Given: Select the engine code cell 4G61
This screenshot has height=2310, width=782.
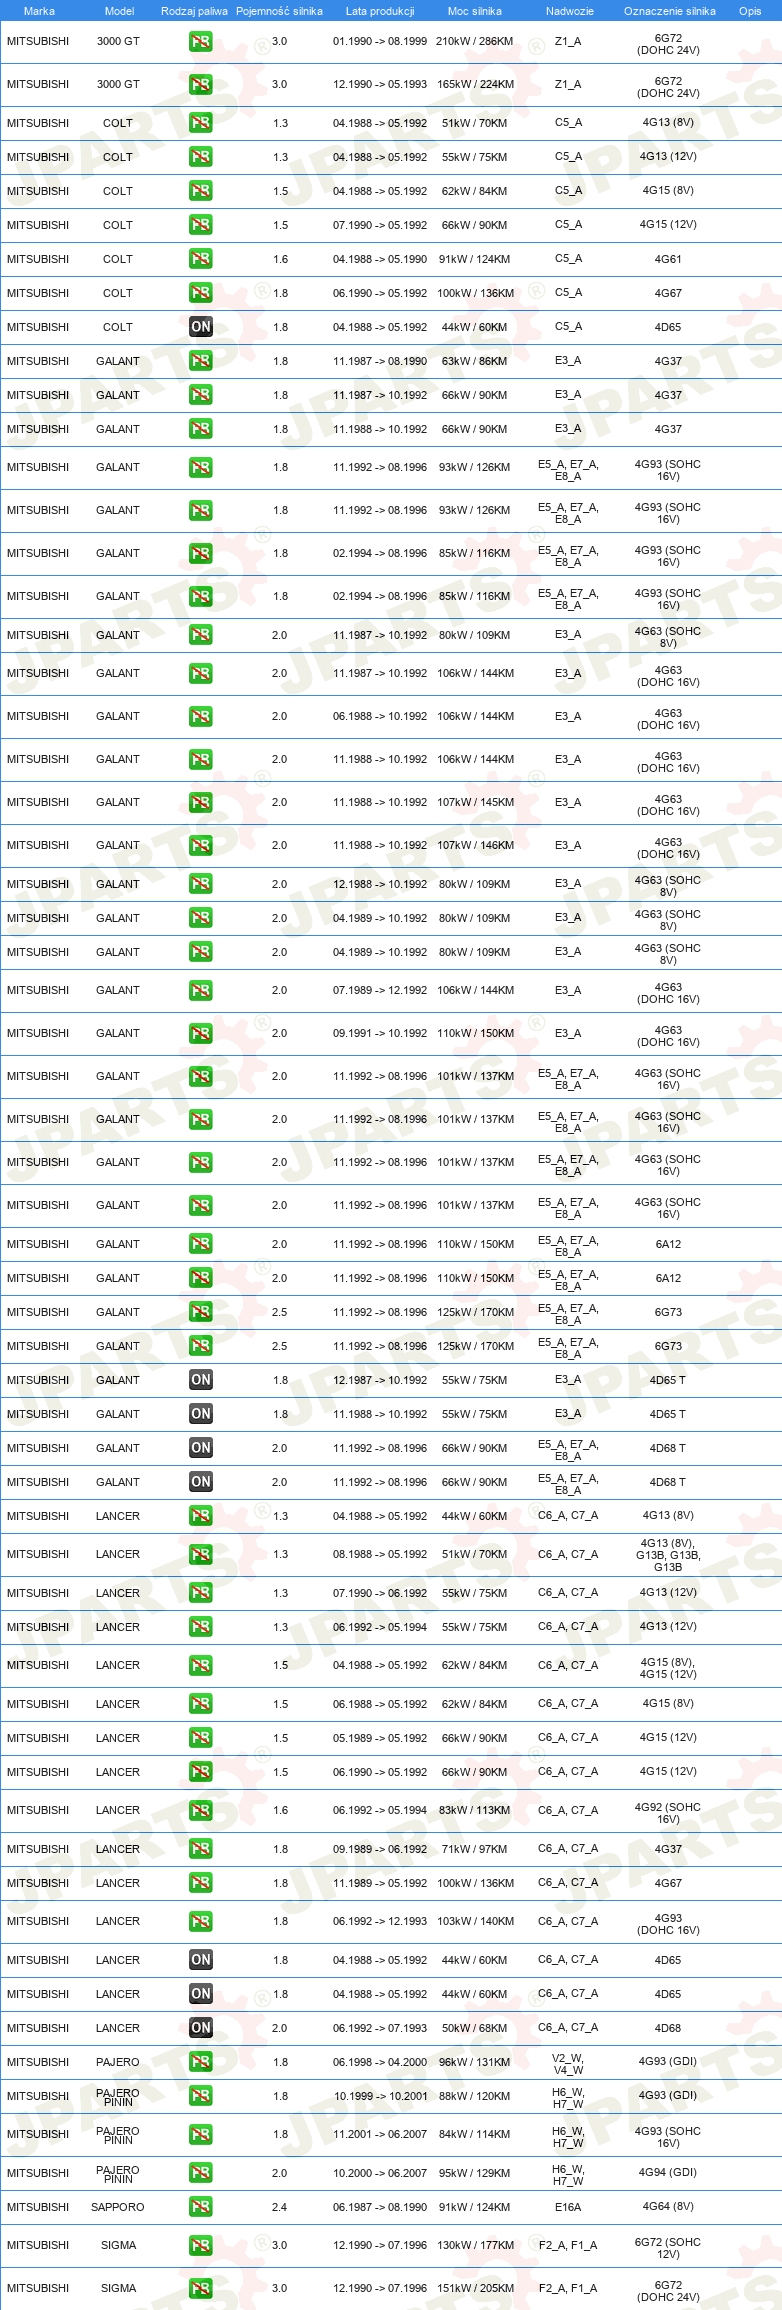Looking at the screenshot, I should [x=668, y=259].
